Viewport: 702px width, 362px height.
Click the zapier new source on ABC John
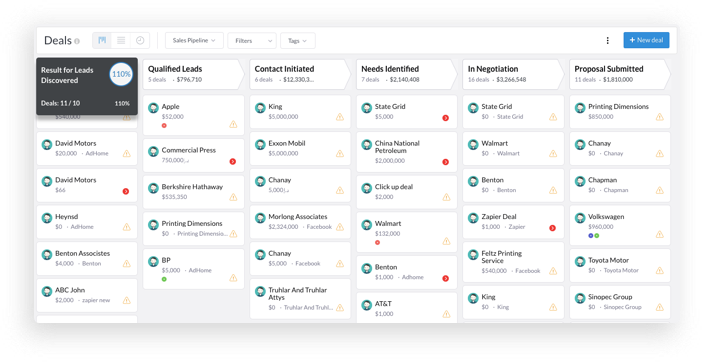pos(96,300)
